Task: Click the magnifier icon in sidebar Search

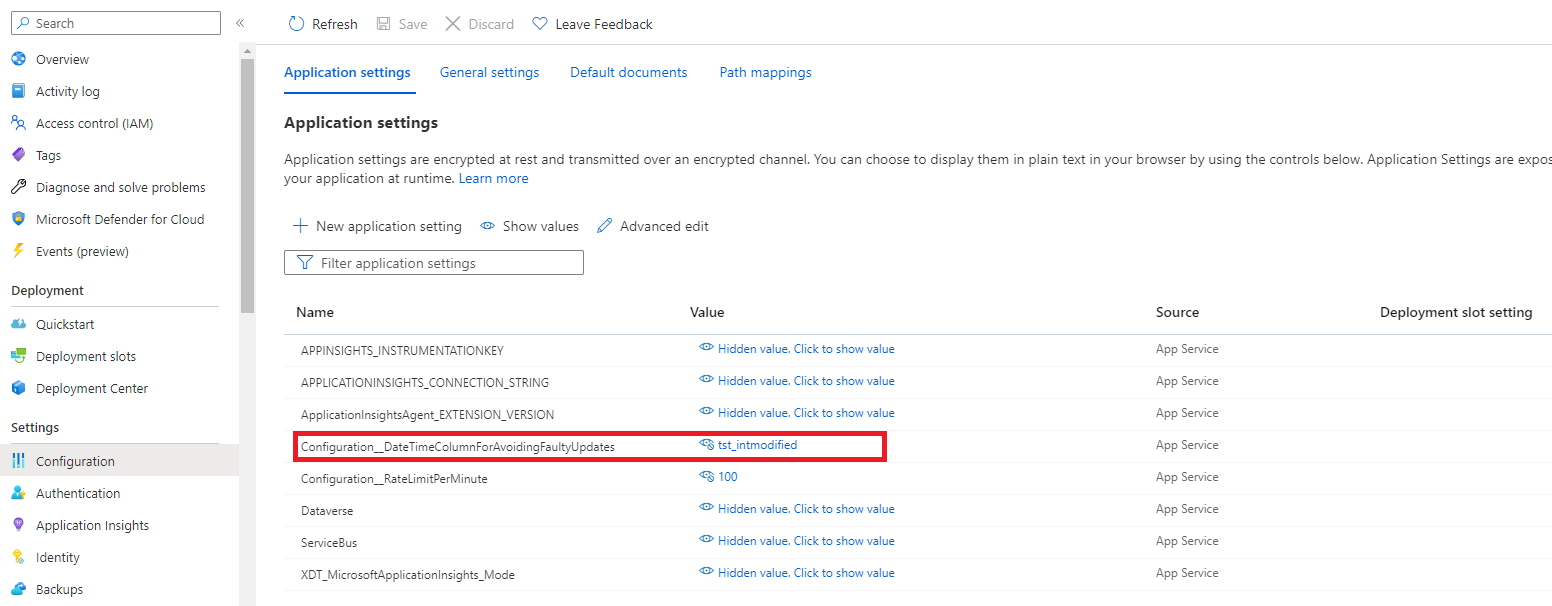Action: 24,23
